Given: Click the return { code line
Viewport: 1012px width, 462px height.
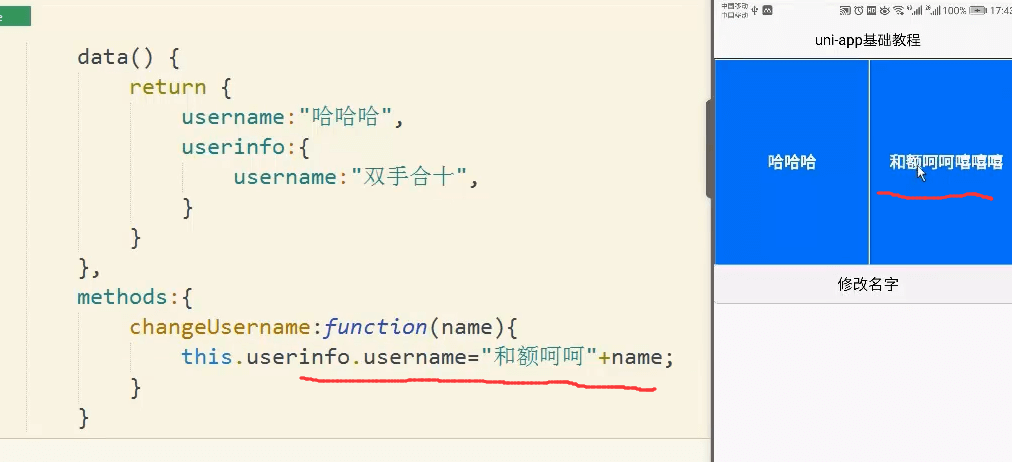Looking at the screenshot, I should (x=179, y=87).
